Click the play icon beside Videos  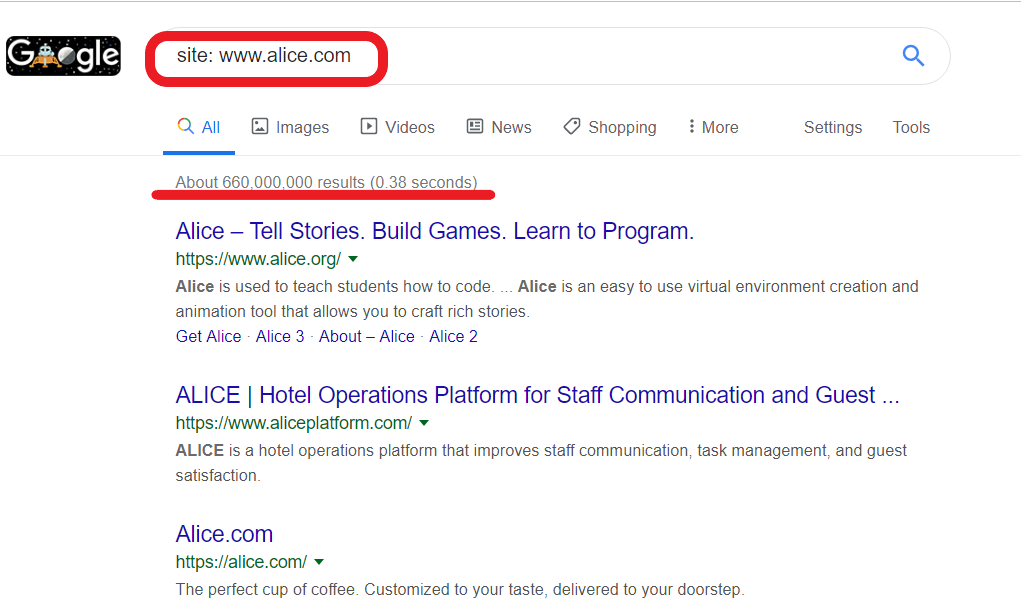click(367, 126)
